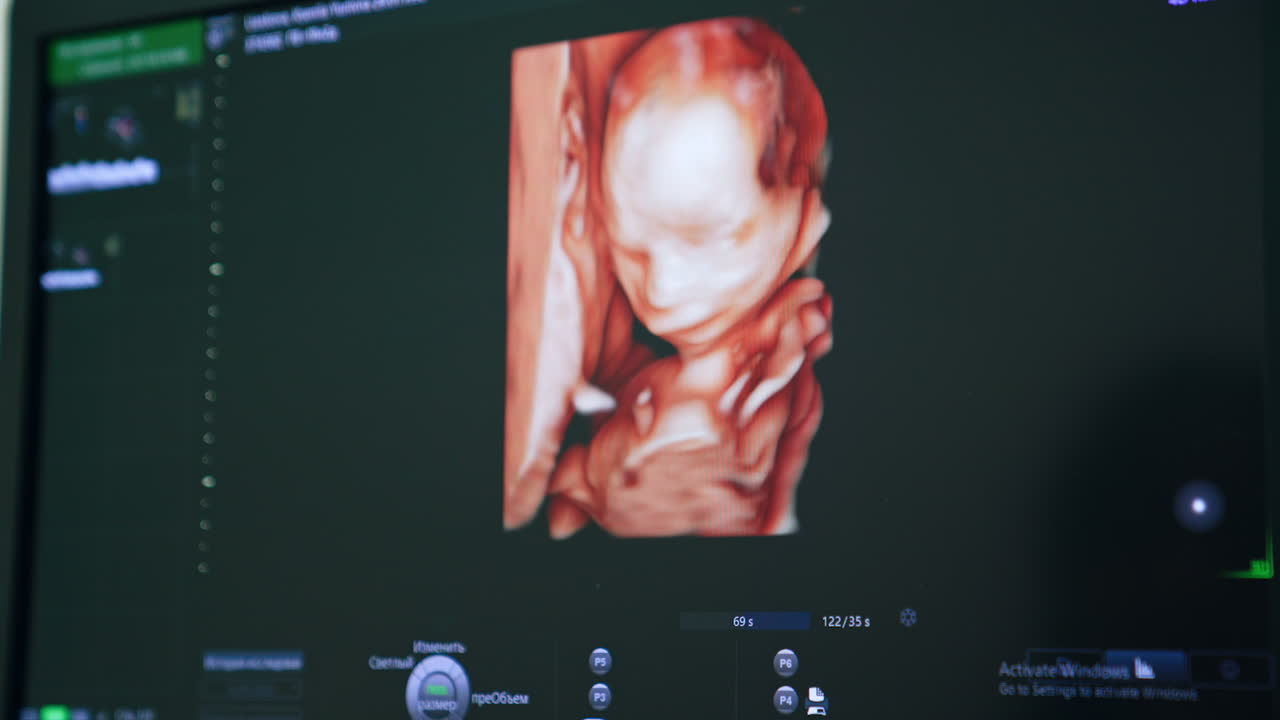Click the 3D fetal rendering image
Screen dimensions: 1280x720
pos(667,277)
